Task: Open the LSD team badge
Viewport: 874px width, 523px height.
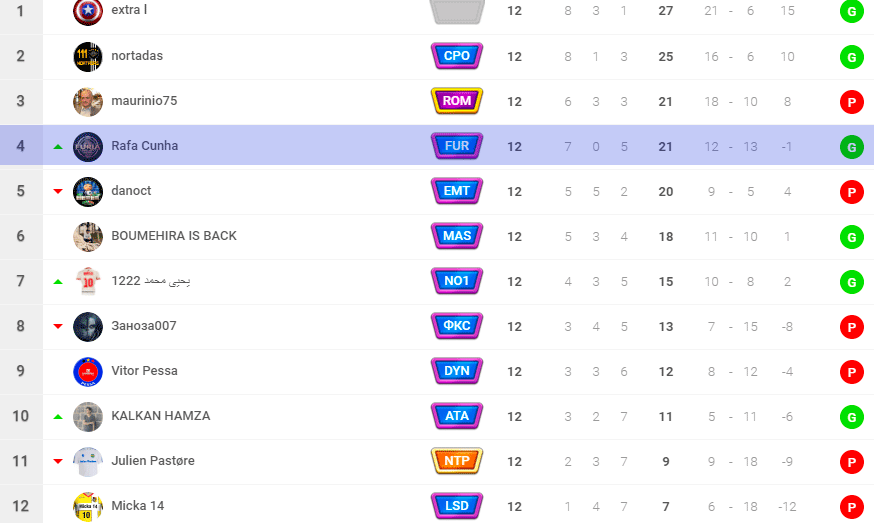Action: (x=457, y=506)
